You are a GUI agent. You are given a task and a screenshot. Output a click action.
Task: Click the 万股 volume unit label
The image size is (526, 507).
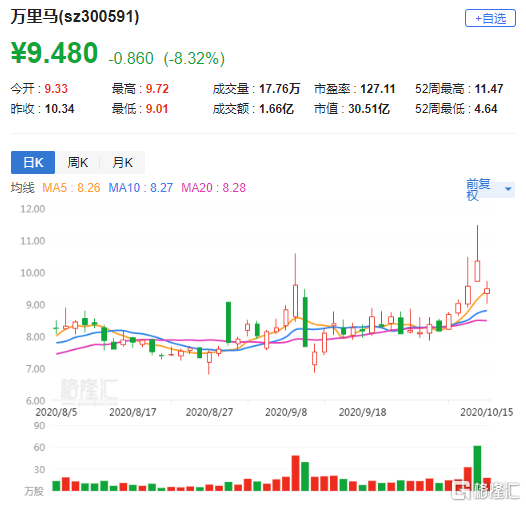coord(34,492)
